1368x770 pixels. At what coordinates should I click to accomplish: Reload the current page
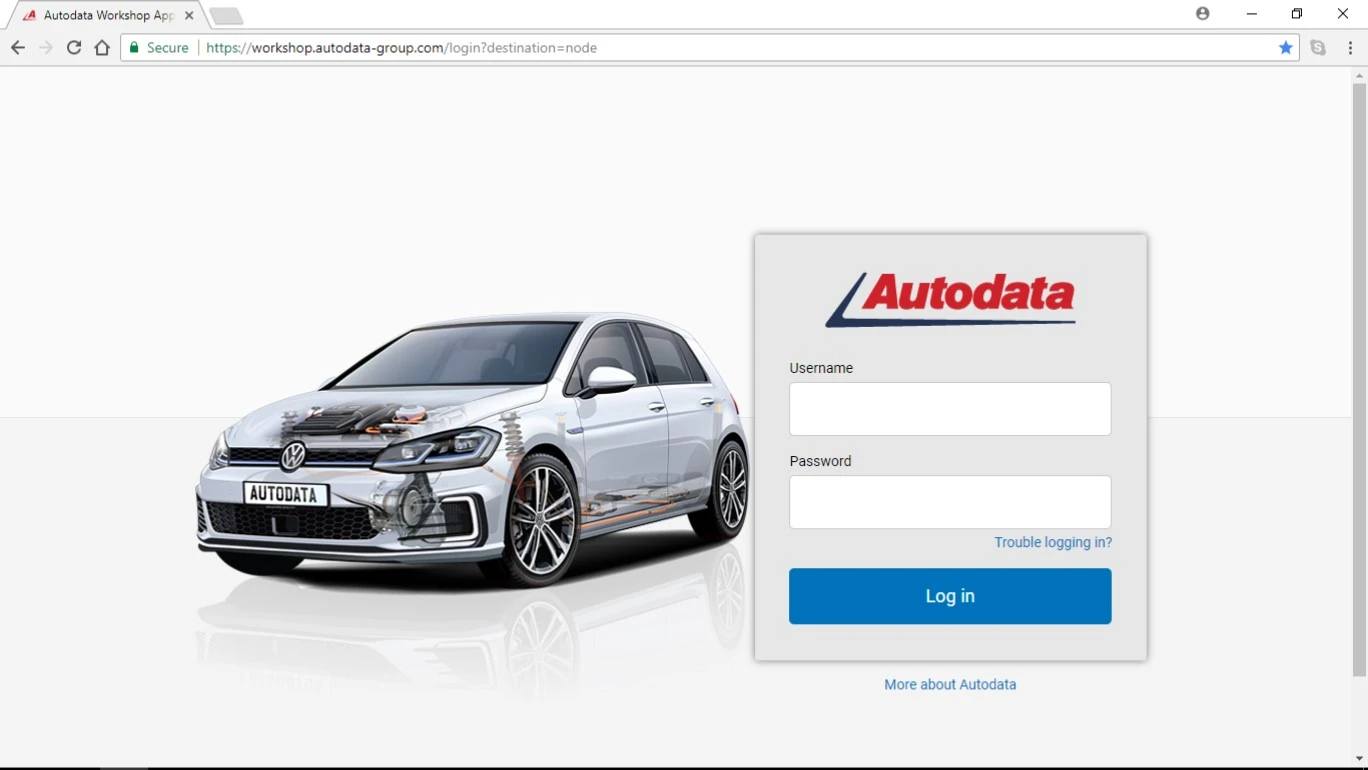tap(73, 47)
